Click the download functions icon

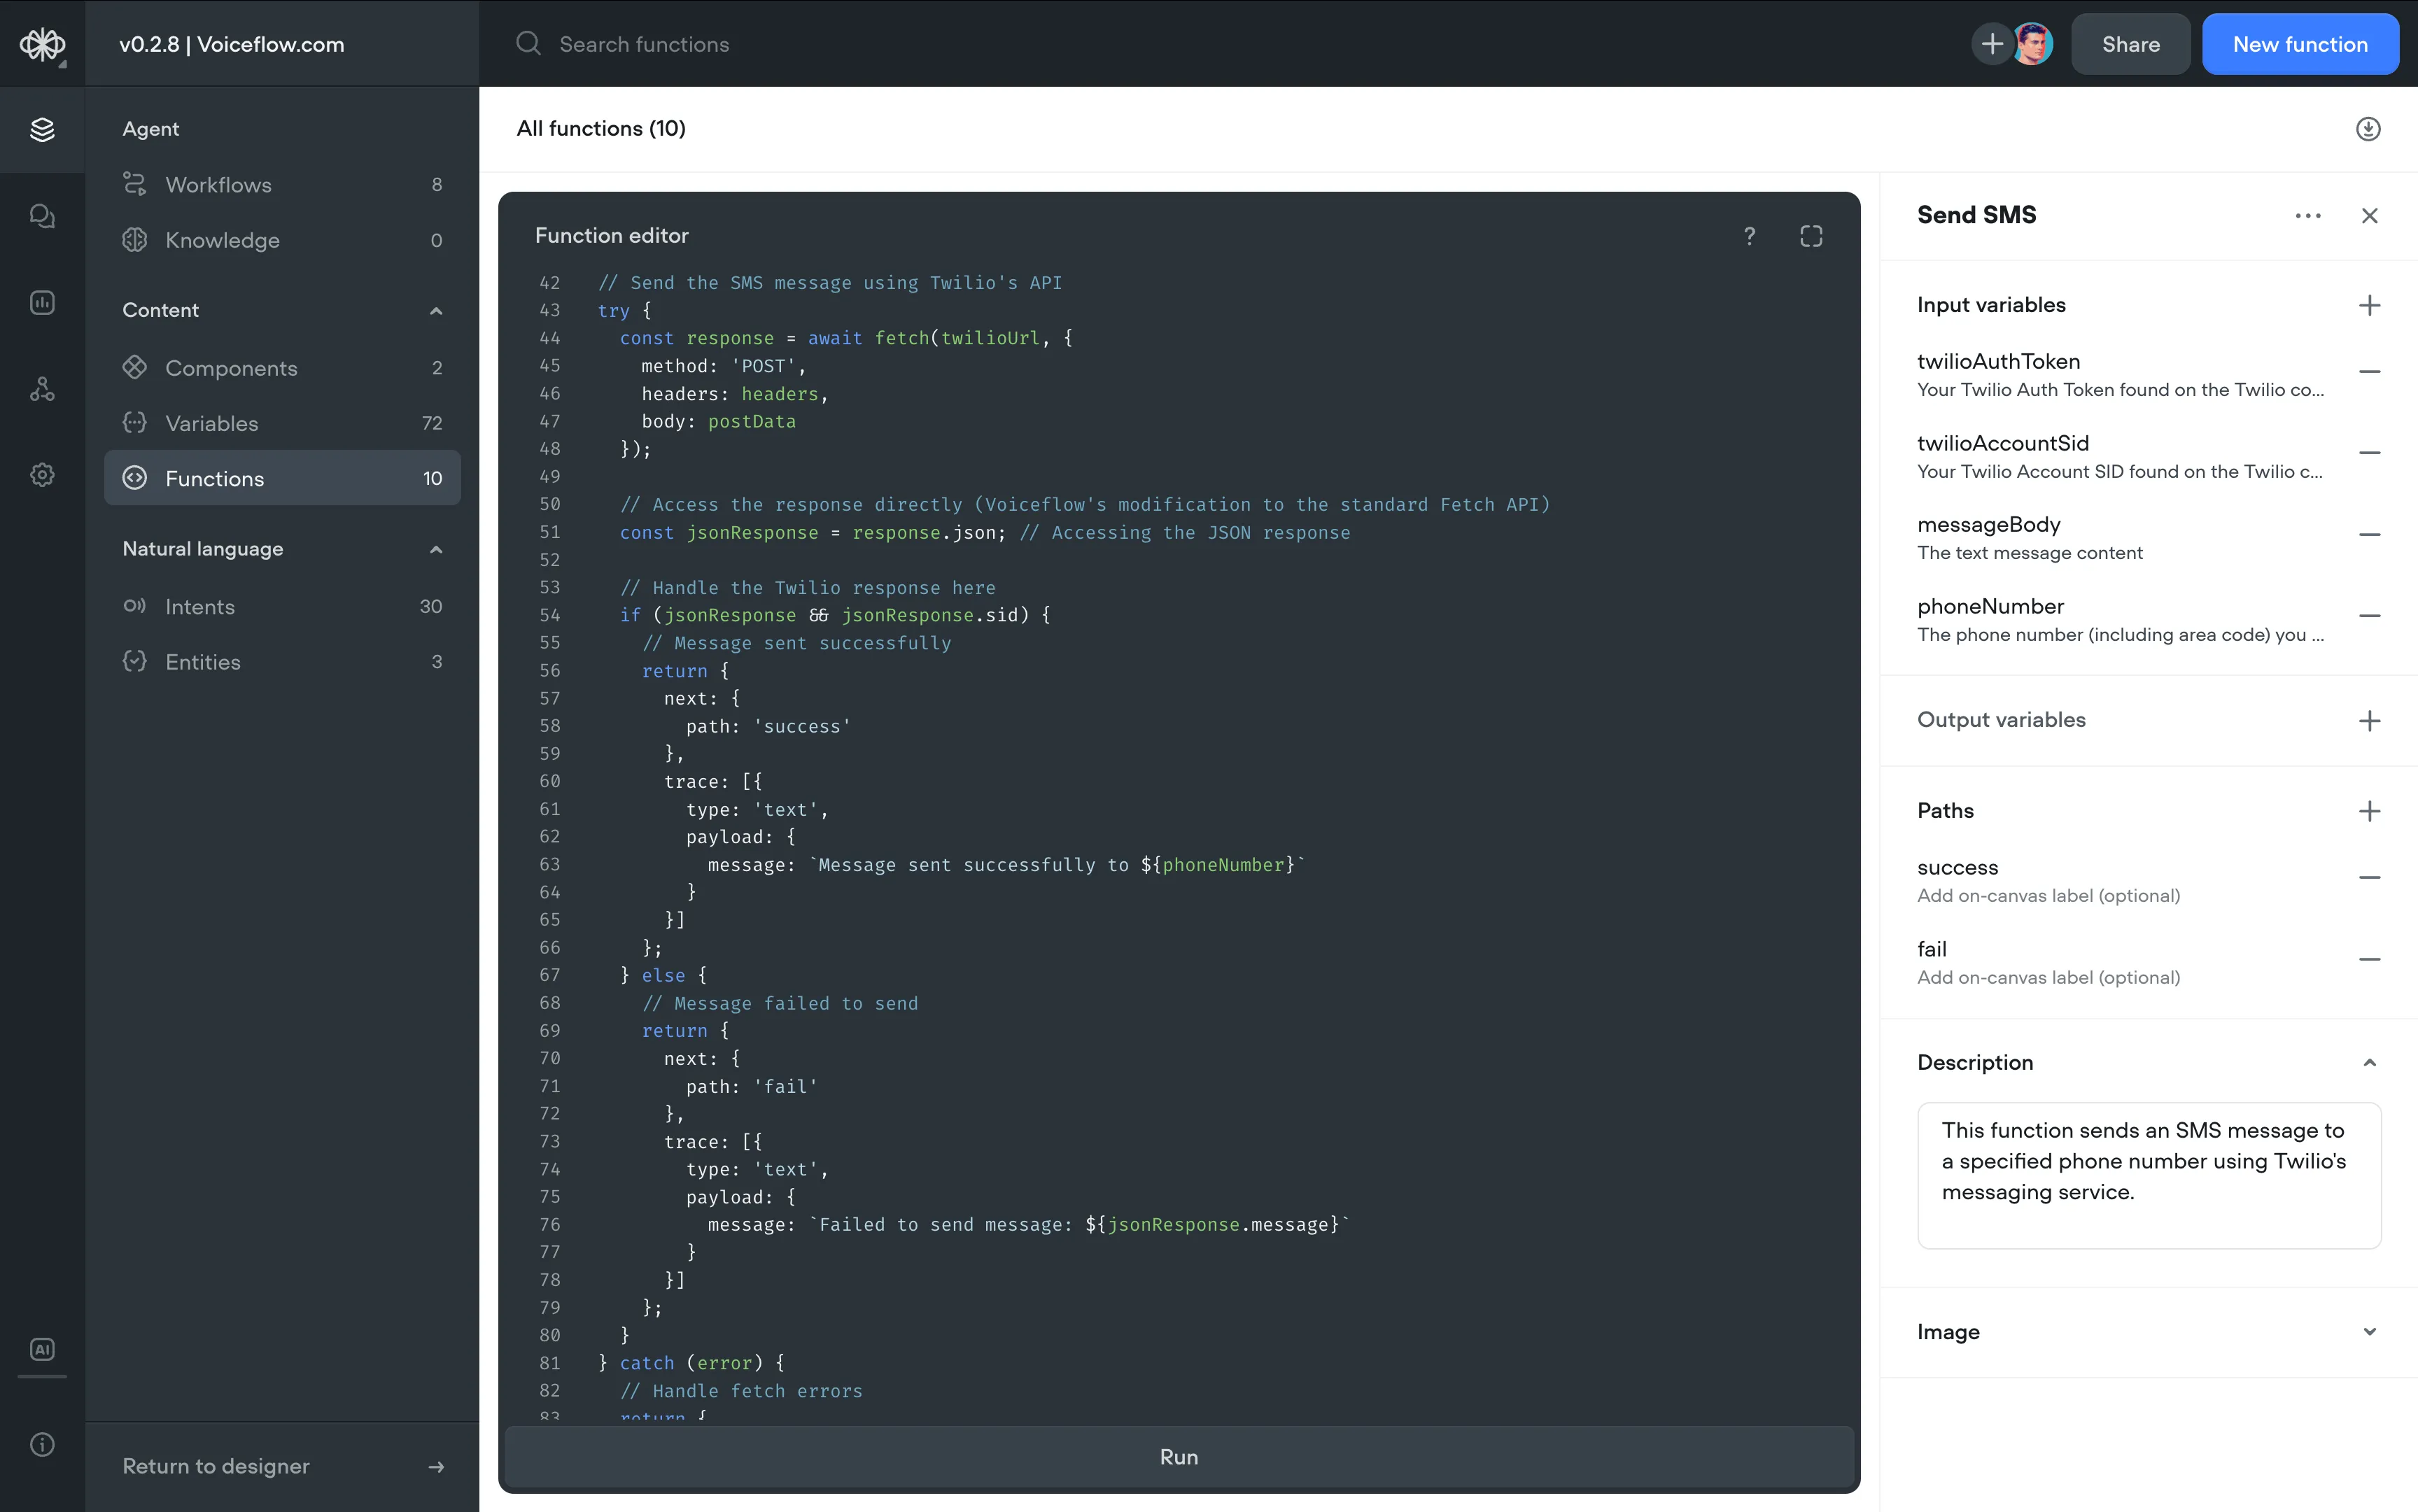pyautogui.click(x=2367, y=129)
